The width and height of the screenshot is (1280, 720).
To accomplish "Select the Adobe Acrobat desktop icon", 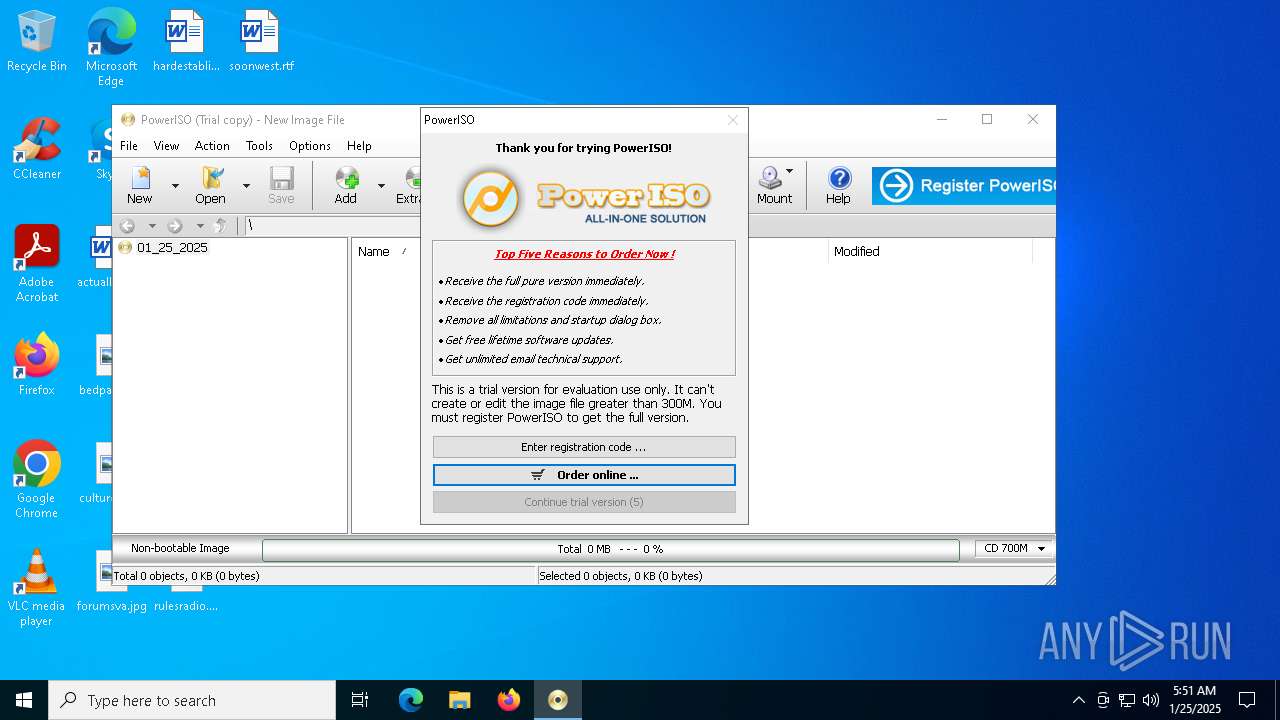I will 37,264.
